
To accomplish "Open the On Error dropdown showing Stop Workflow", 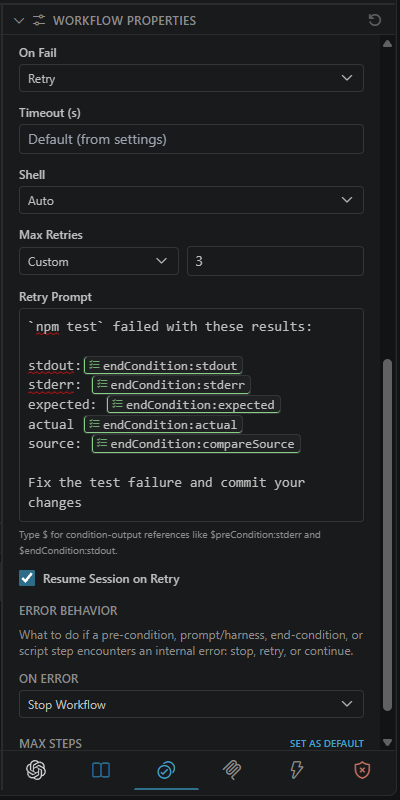I will pos(191,705).
